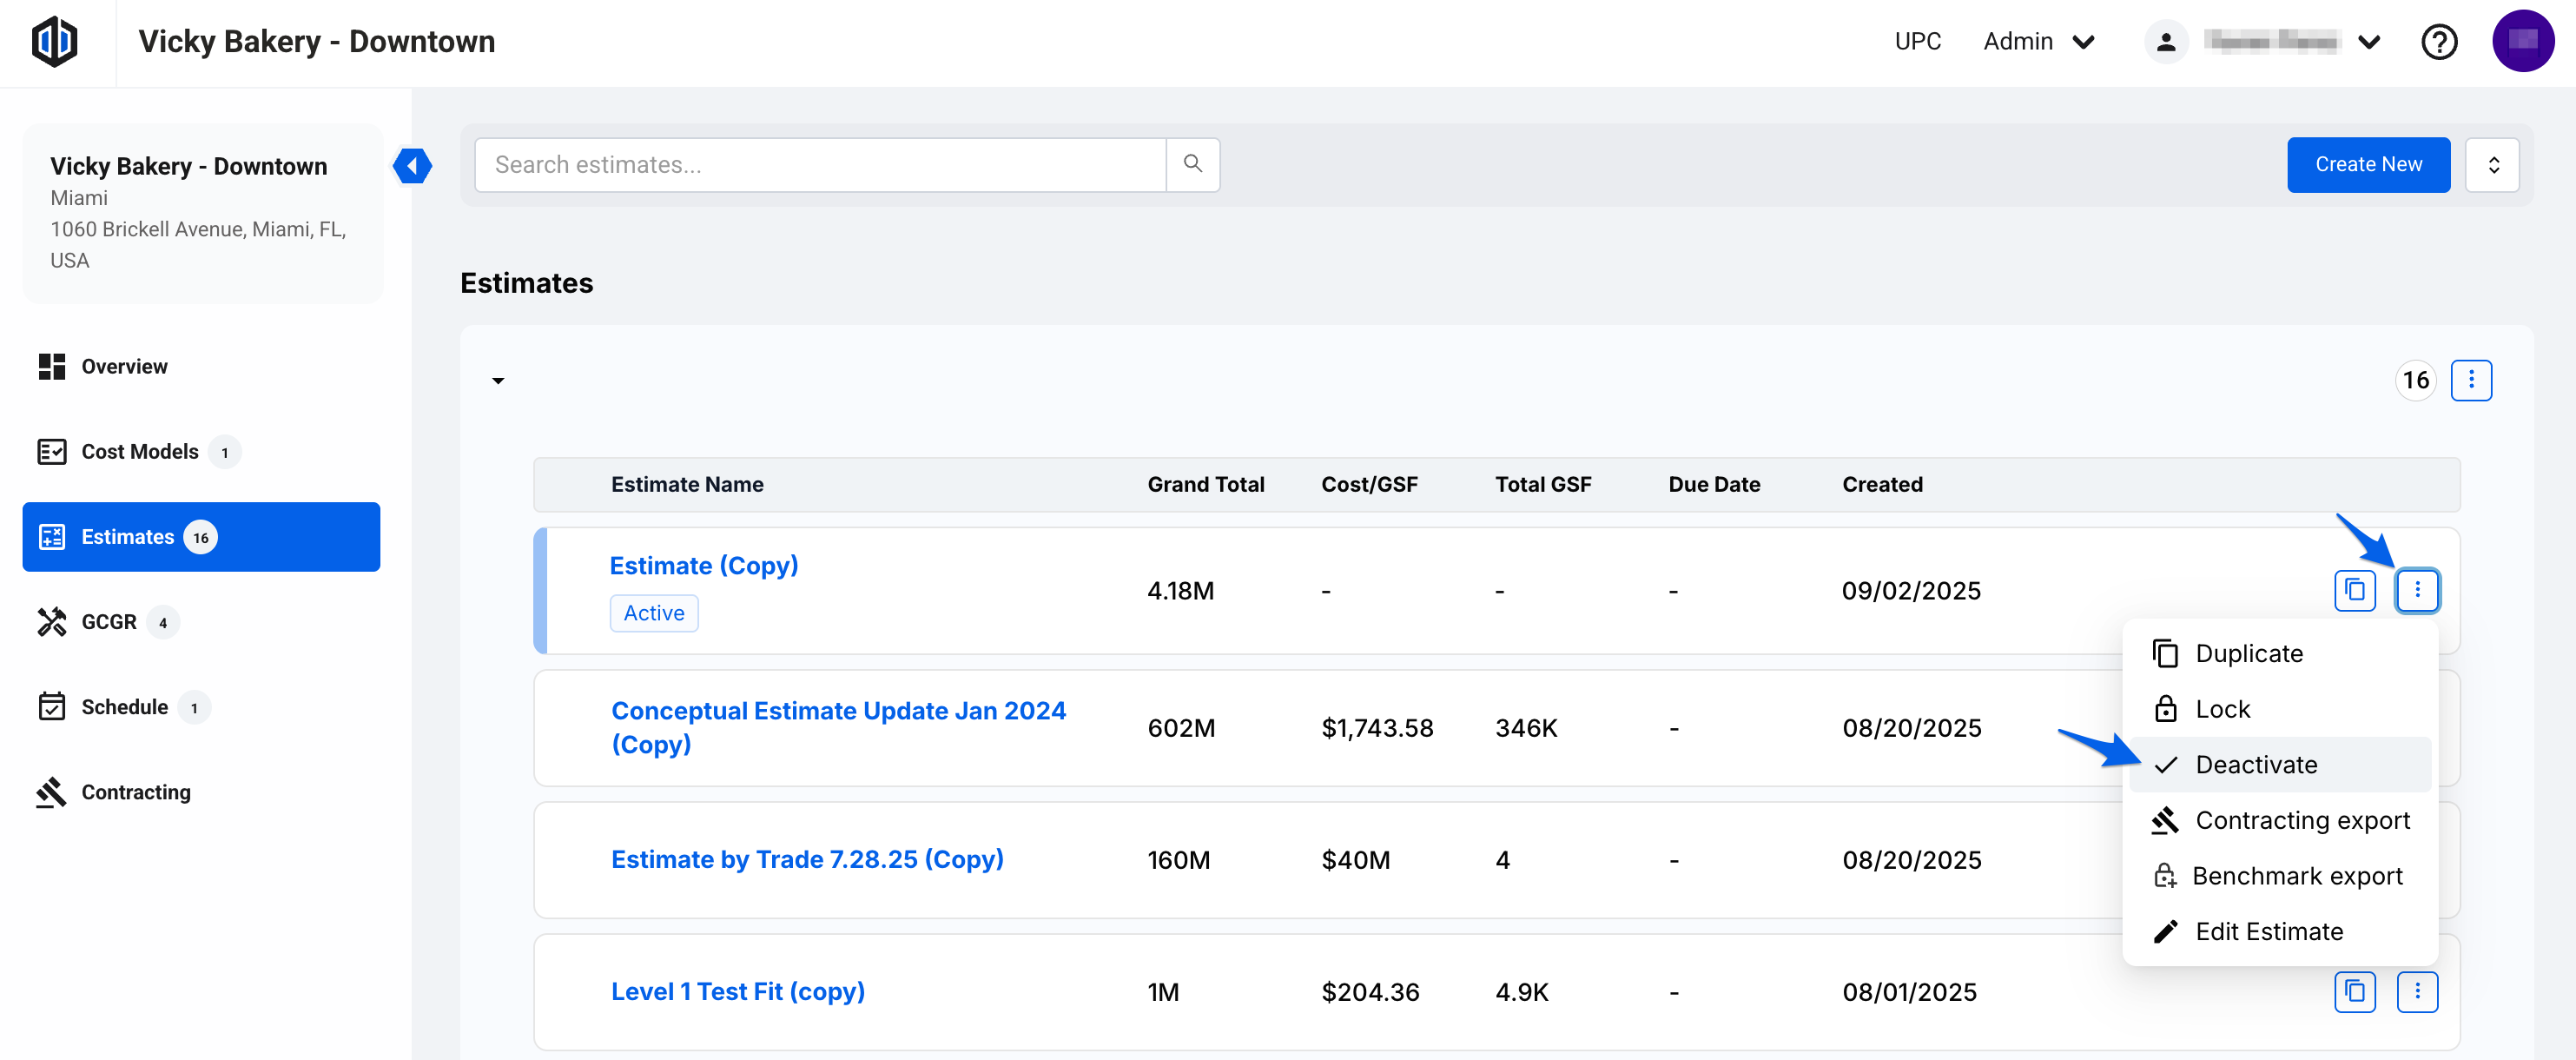Click the pencil icon beside Edit Estimate
The height and width of the screenshot is (1060, 2576).
click(x=2165, y=932)
